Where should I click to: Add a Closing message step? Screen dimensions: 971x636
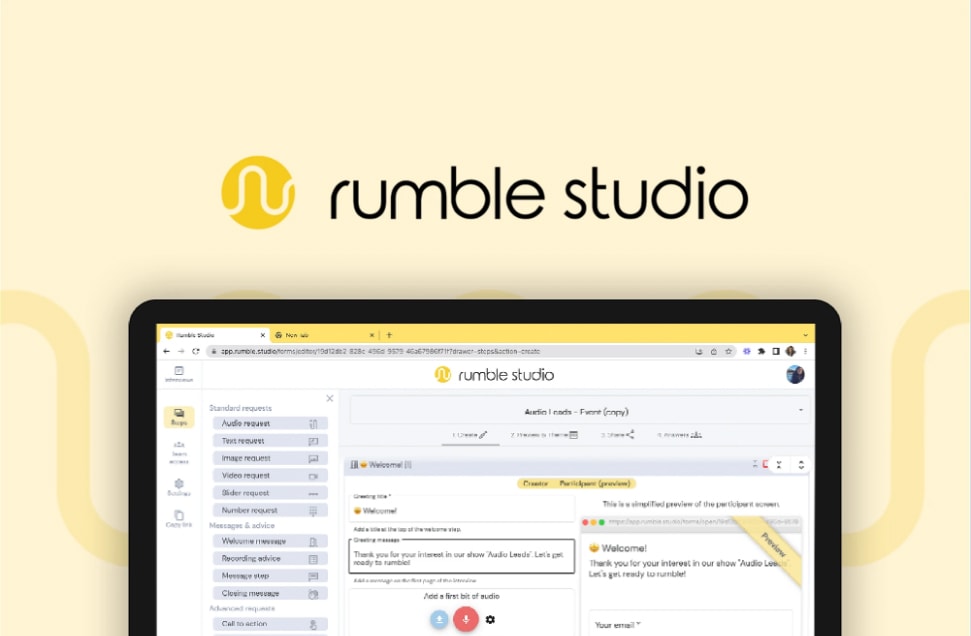270,593
